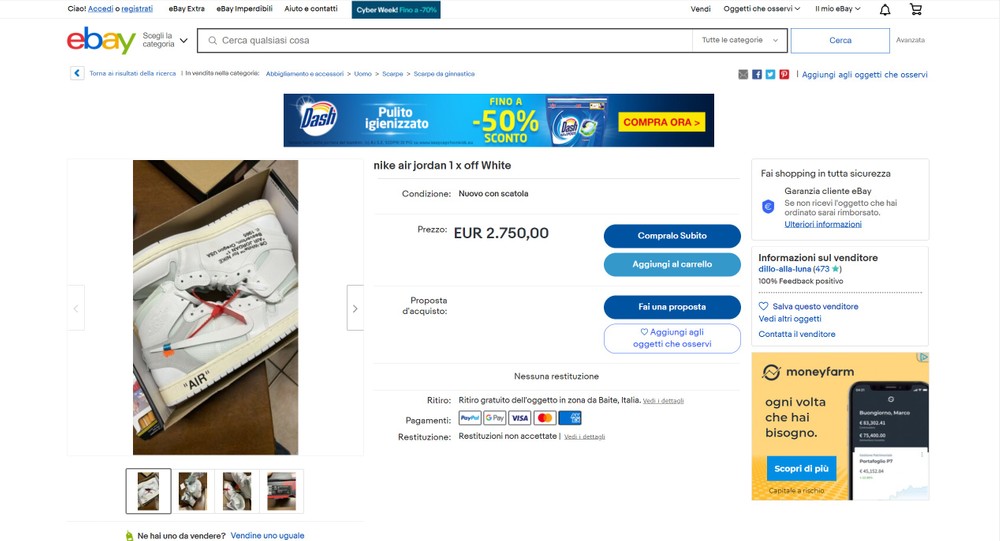Share listing via email icon

tap(743, 75)
